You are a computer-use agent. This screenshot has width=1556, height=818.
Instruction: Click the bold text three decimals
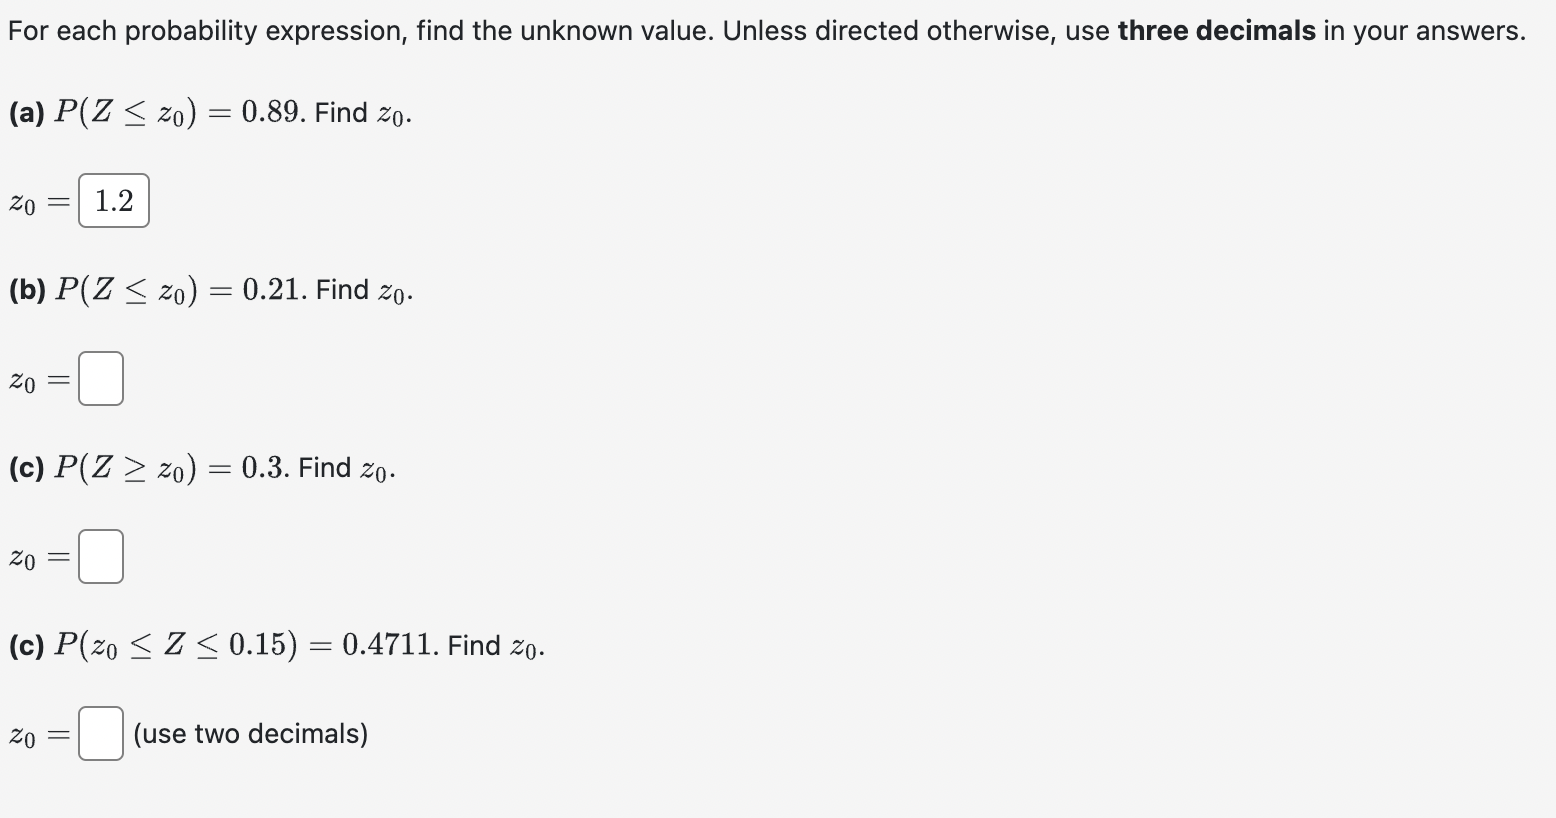1215,30
